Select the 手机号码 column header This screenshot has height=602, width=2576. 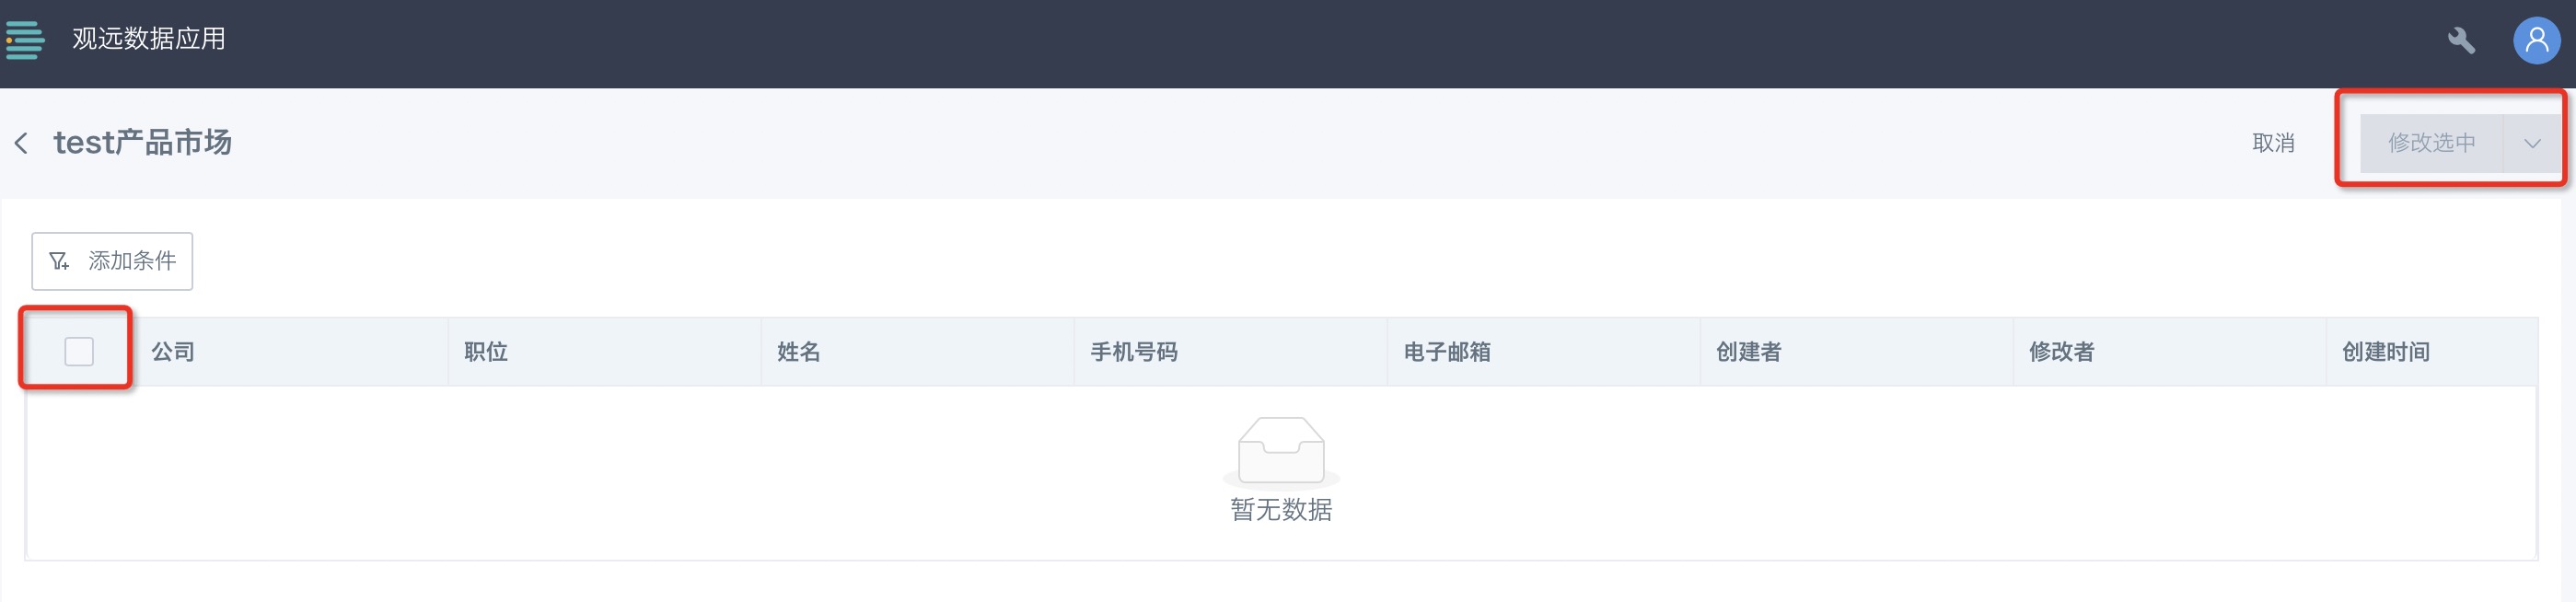click(1231, 351)
